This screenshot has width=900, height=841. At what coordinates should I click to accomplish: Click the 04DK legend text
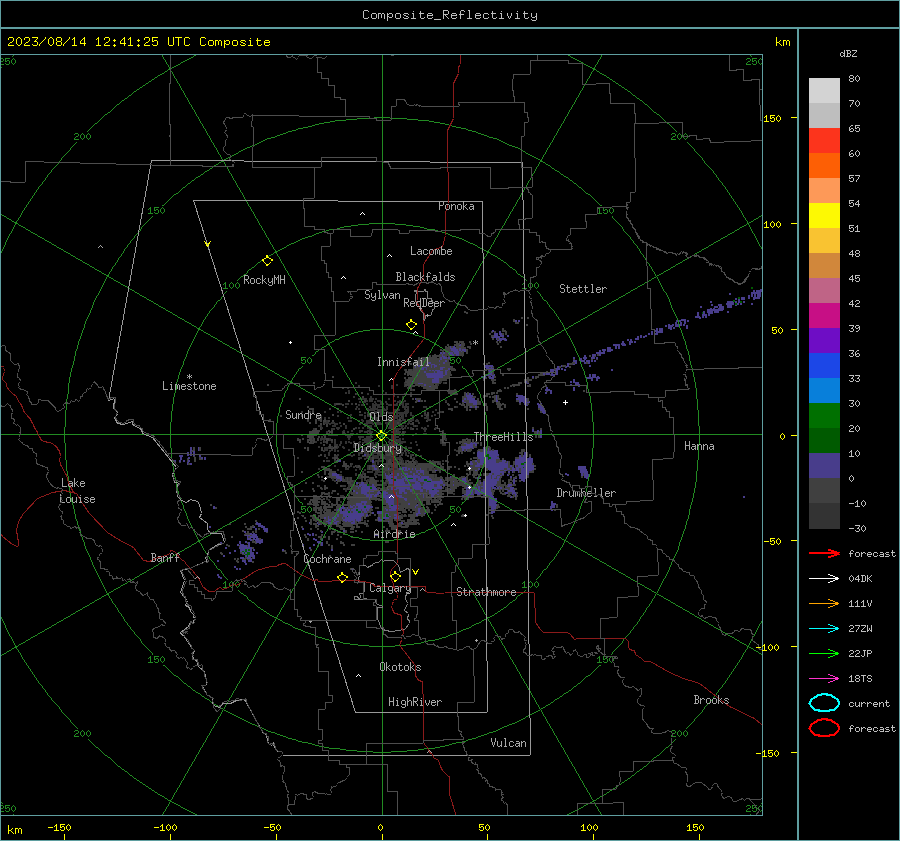860,579
